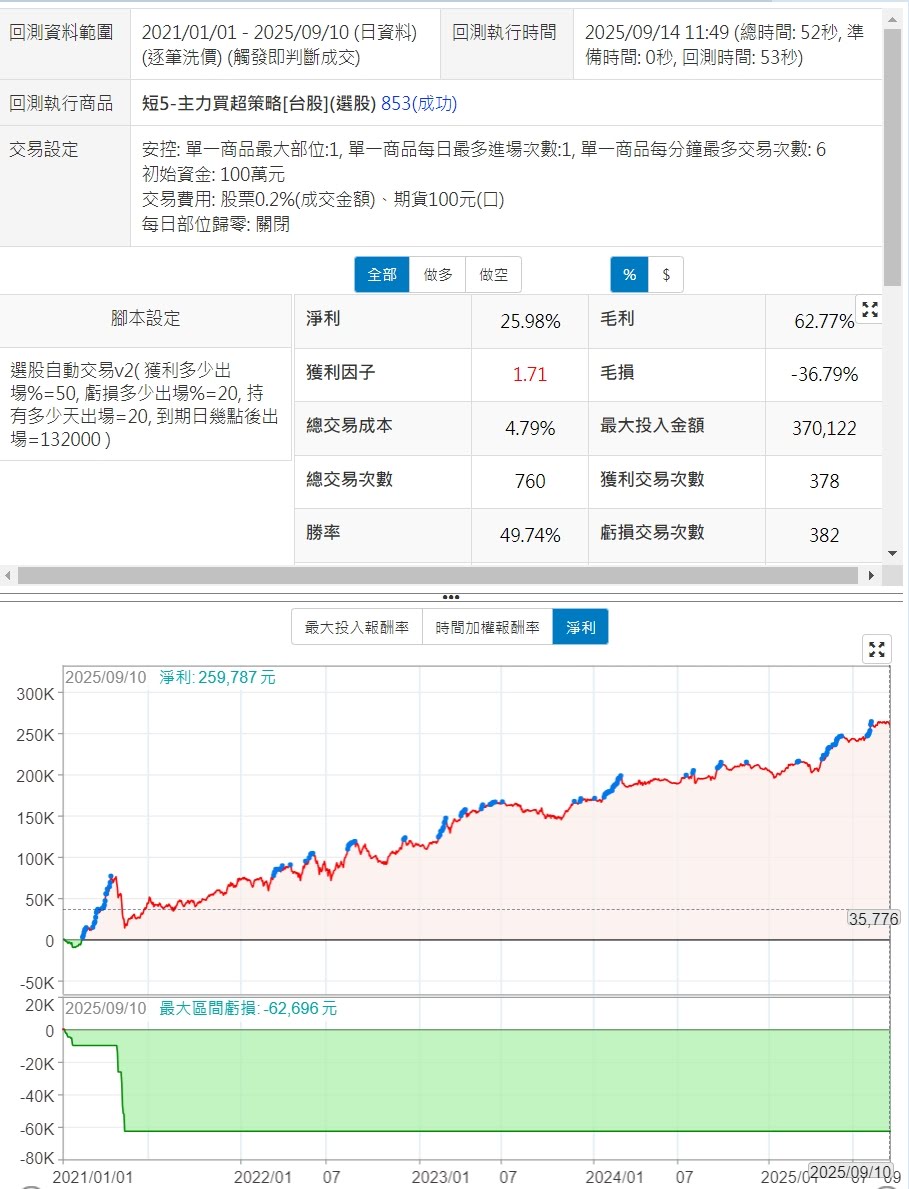Open the 最大投入報酬率 chart tab
909x1189 pixels.
(357, 628)
